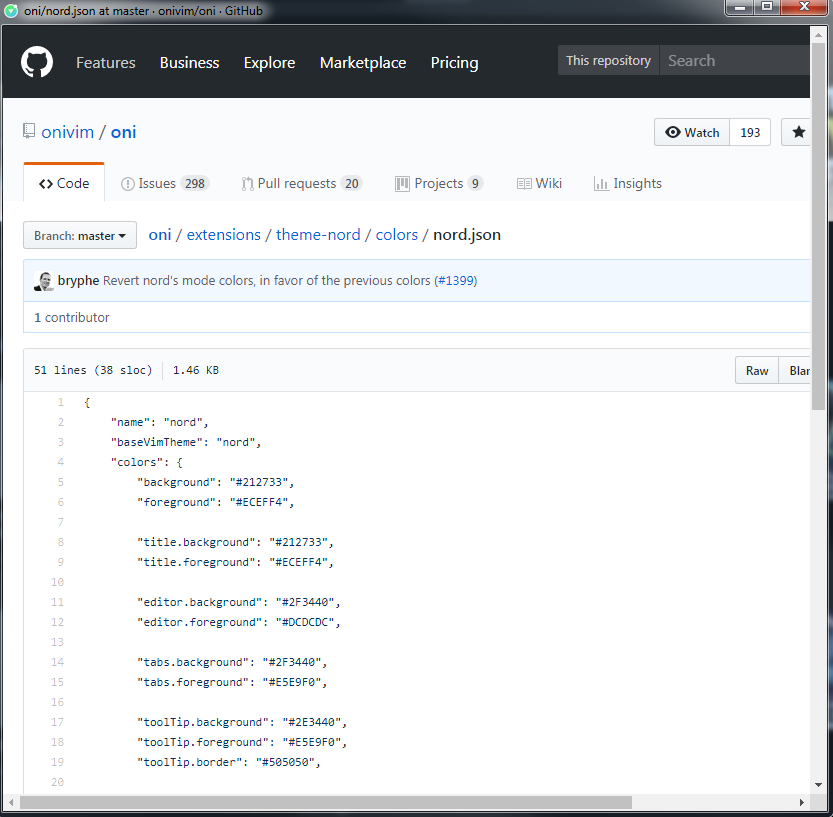
Task: Open the Marketplace menu item
Action: [x=363, y=62]
